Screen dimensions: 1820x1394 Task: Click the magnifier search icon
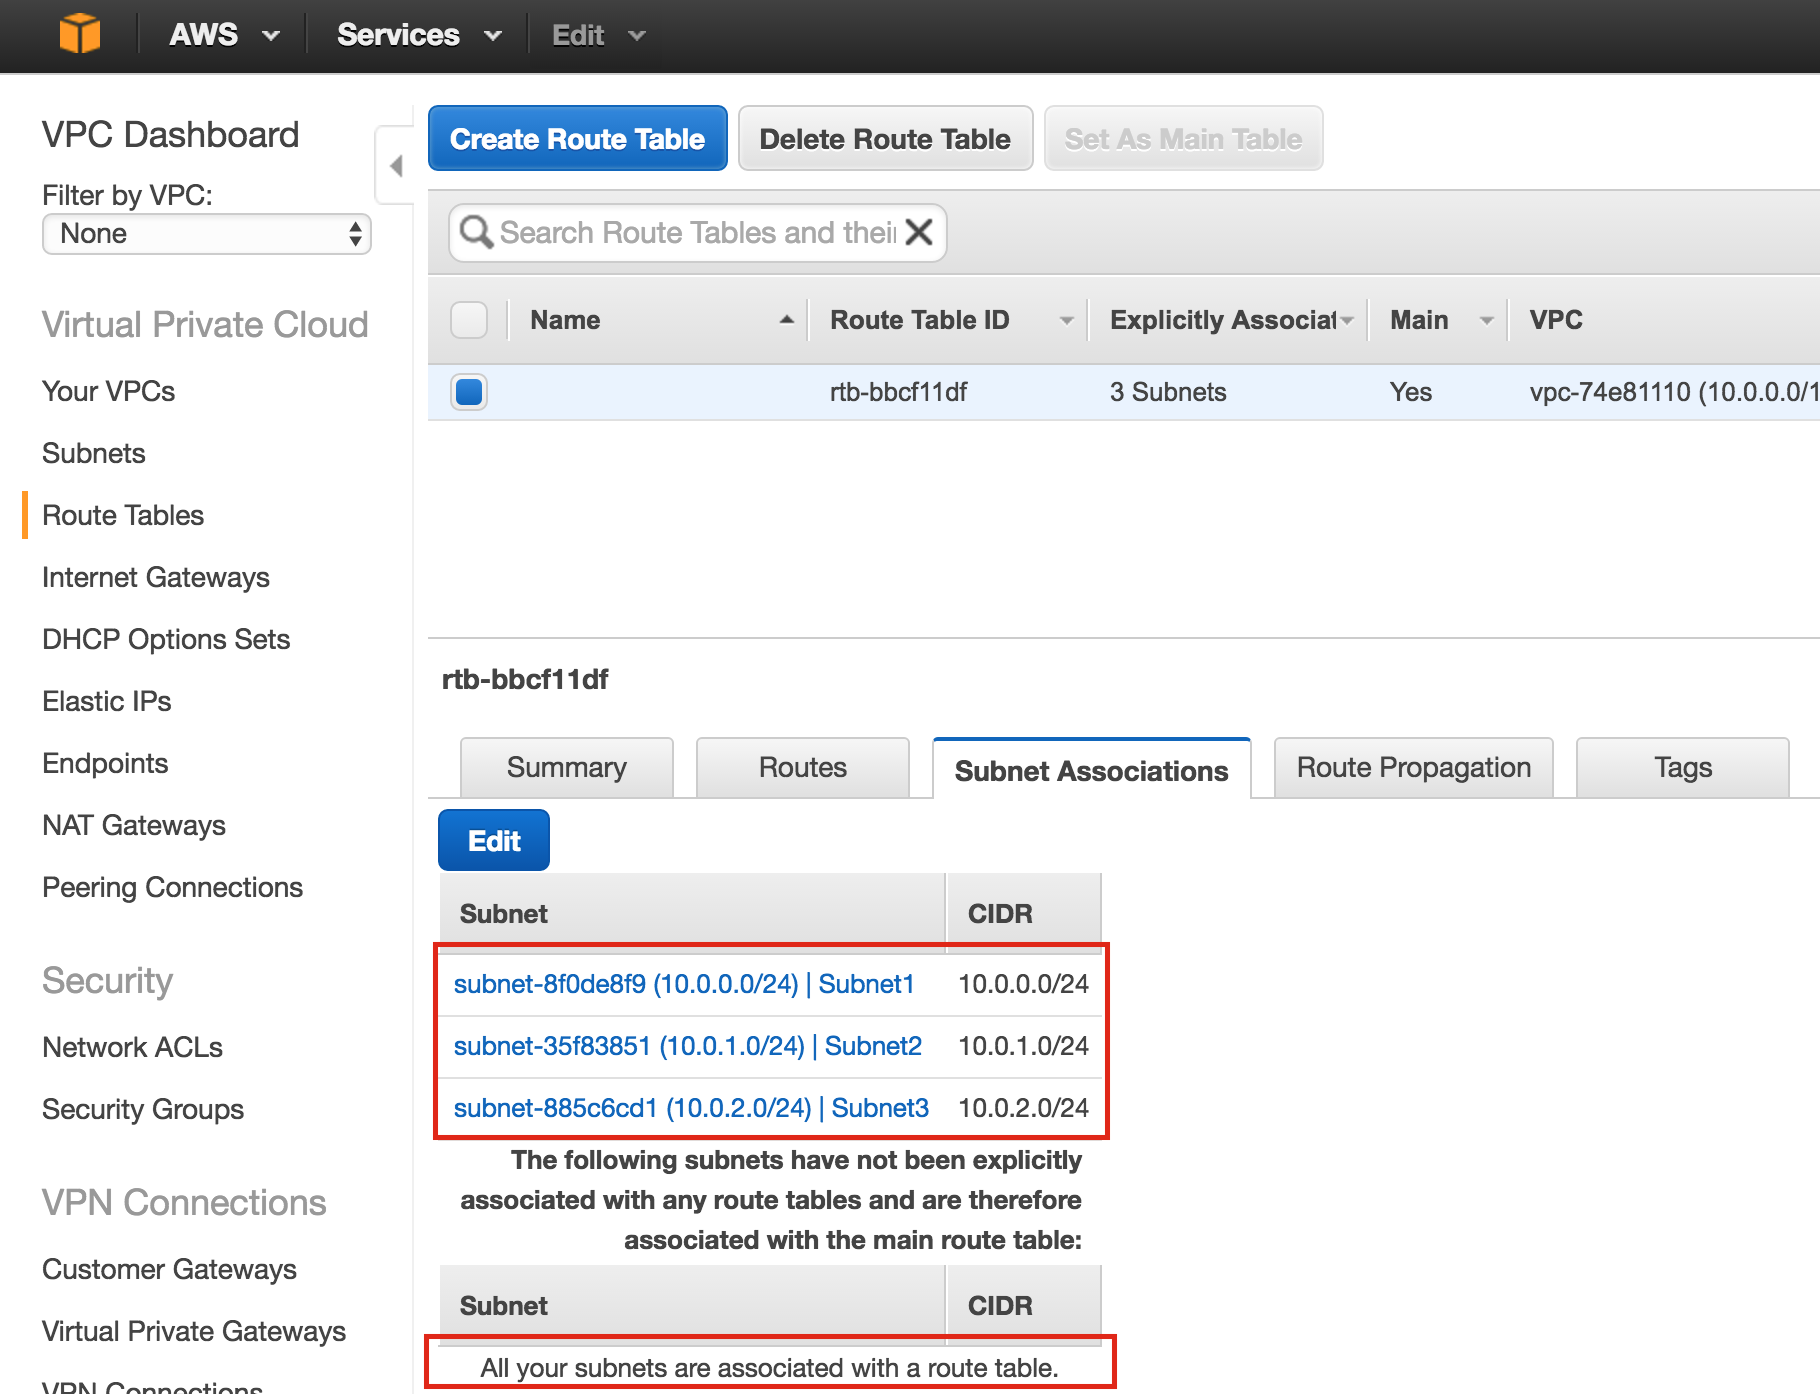[476, 232]
